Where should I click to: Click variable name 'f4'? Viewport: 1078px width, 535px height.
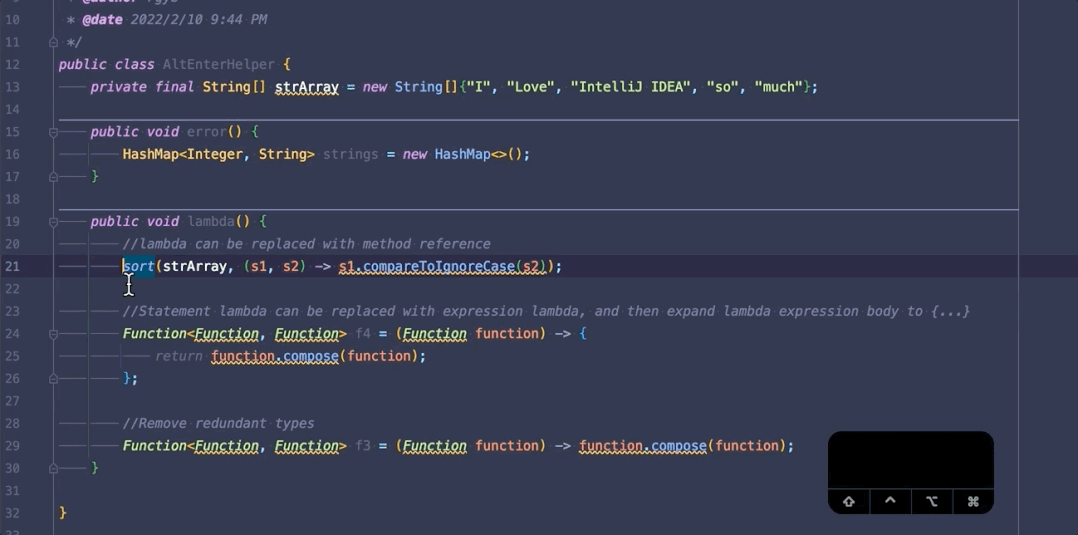[x=363, y=334]
